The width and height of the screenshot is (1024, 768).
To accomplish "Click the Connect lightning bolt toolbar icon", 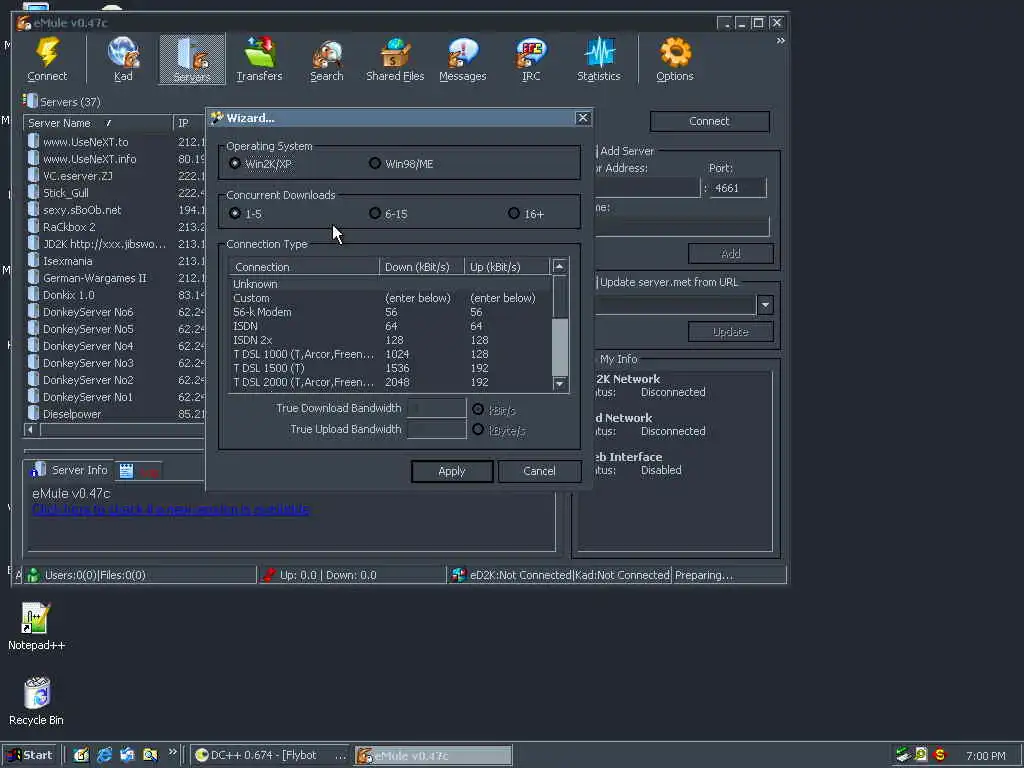I will click(47, 52).
